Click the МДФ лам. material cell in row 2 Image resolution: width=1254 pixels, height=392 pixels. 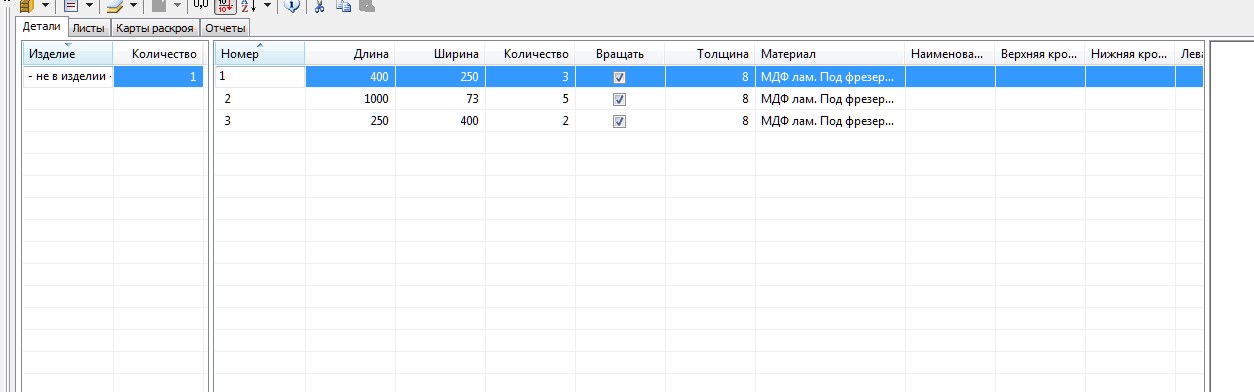(830, 99)
